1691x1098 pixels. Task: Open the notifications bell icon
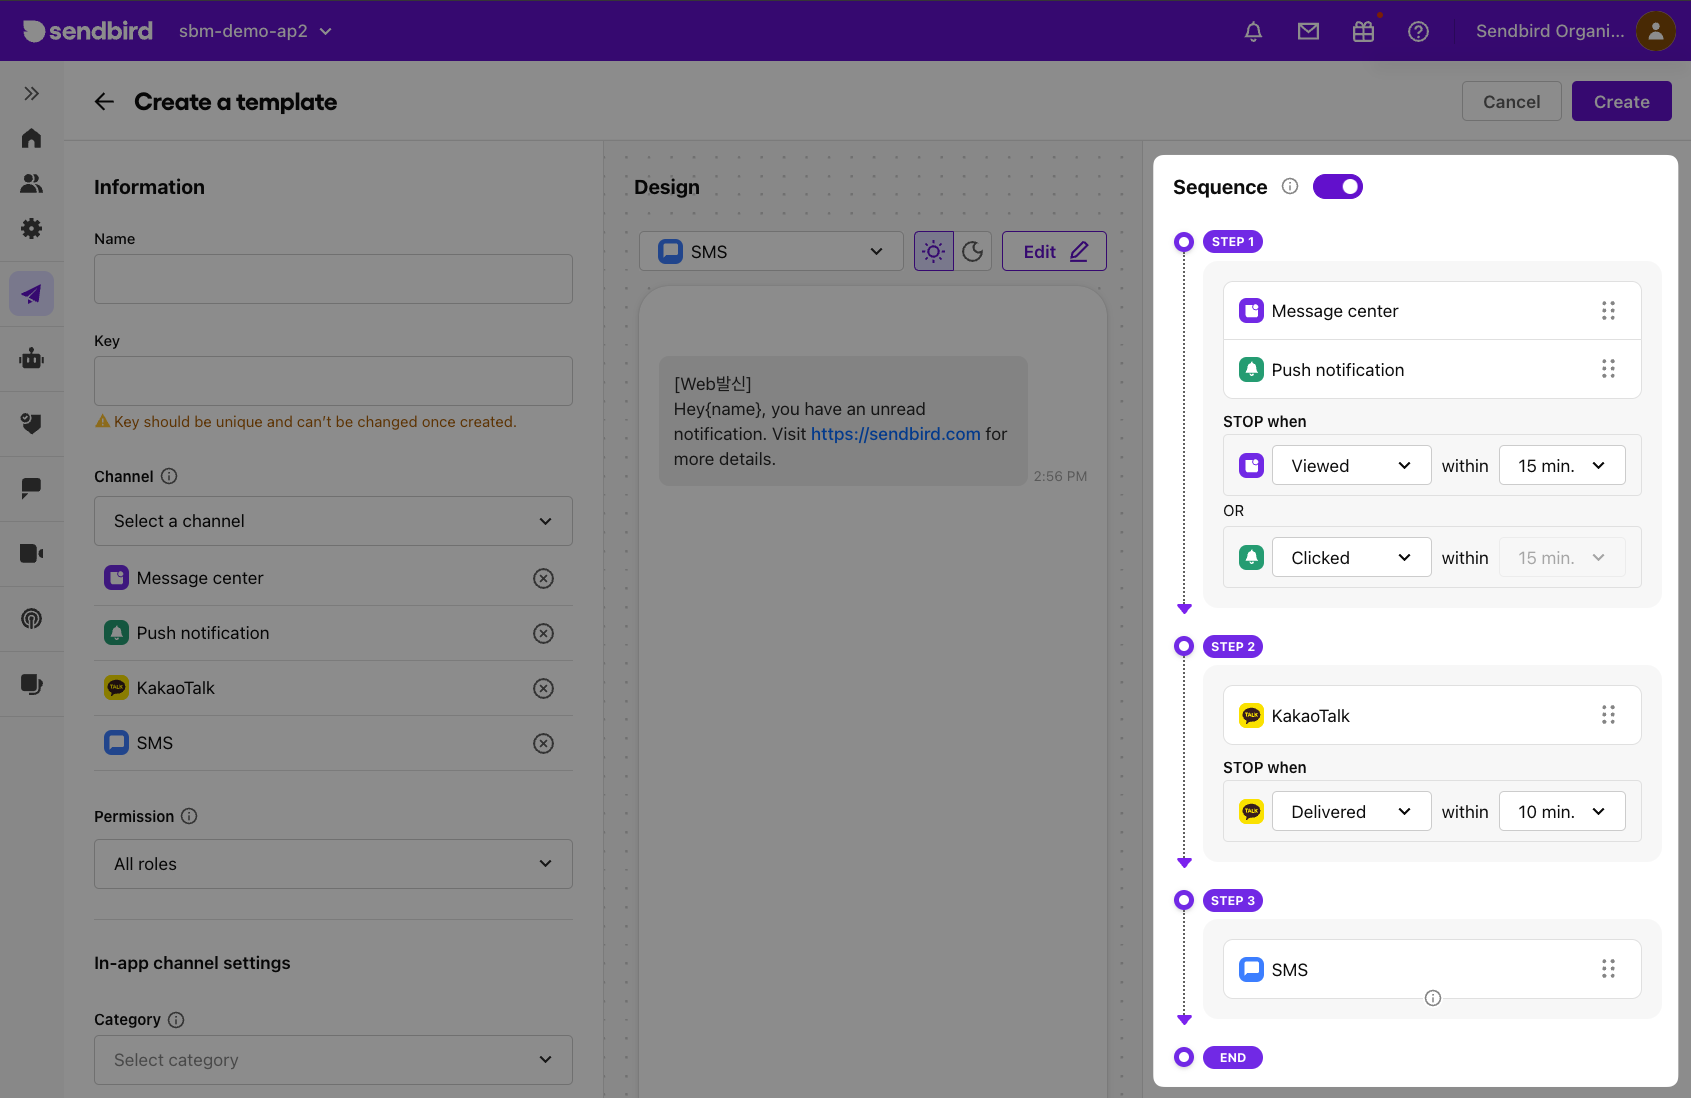[1253, 31]
